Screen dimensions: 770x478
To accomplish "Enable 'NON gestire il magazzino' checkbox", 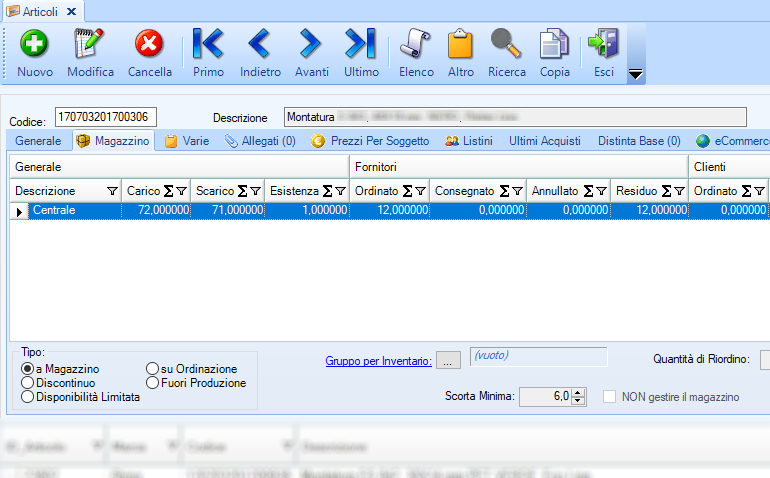I will [609, 397].
